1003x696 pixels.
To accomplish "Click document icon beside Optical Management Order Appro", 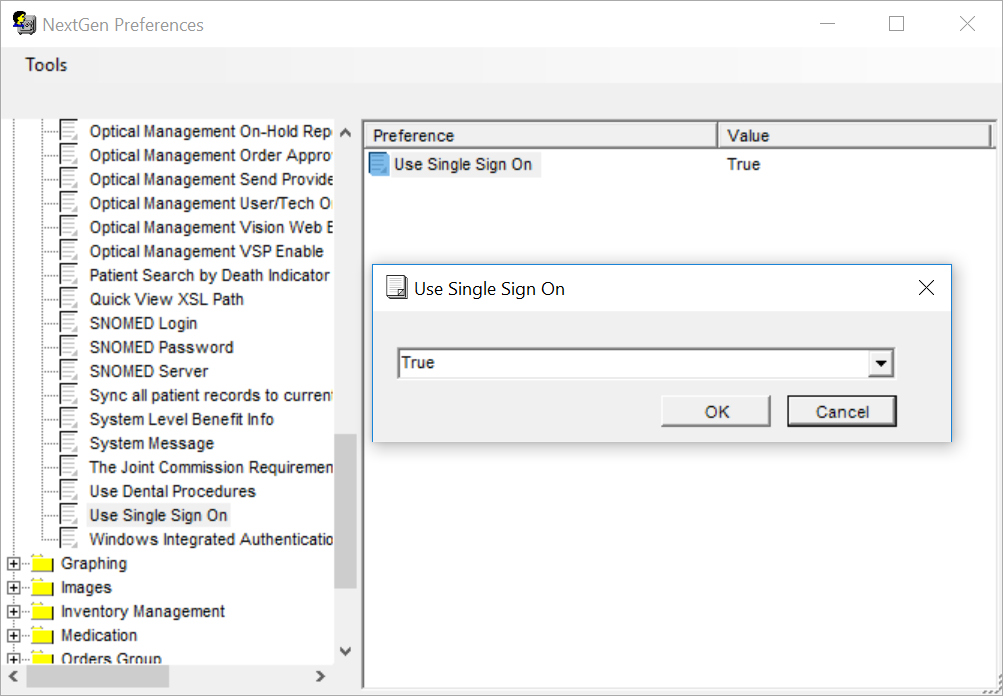I will pyautogui.click(x=68, y=155).
